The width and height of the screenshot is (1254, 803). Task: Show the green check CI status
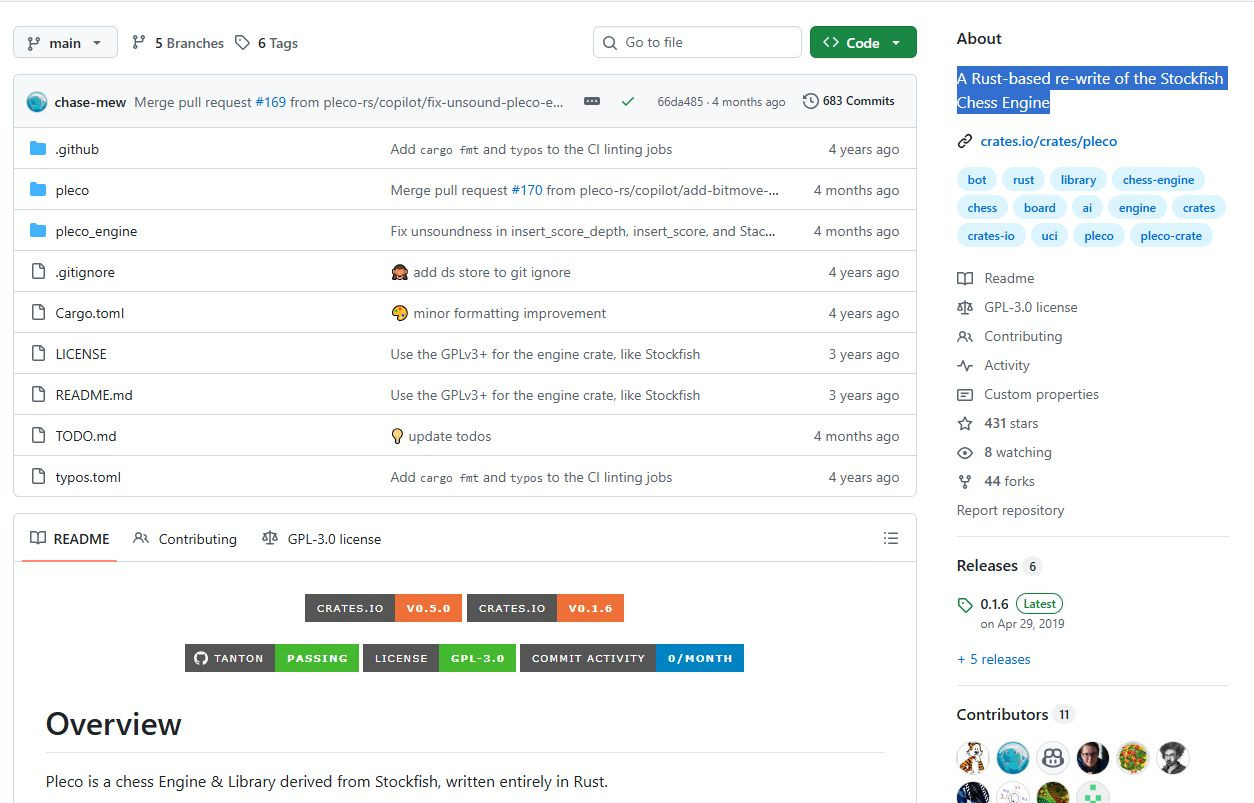tap(628, 101)
